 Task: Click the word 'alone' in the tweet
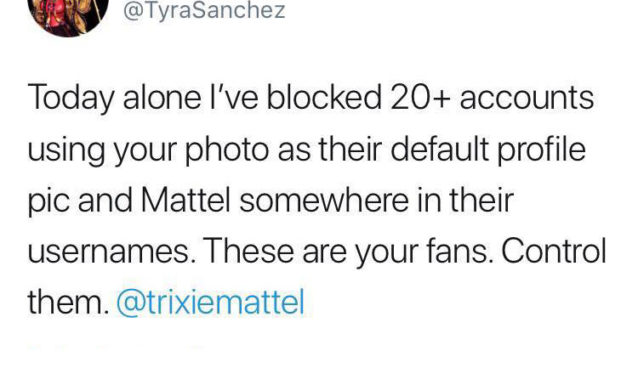pos(162,97)
